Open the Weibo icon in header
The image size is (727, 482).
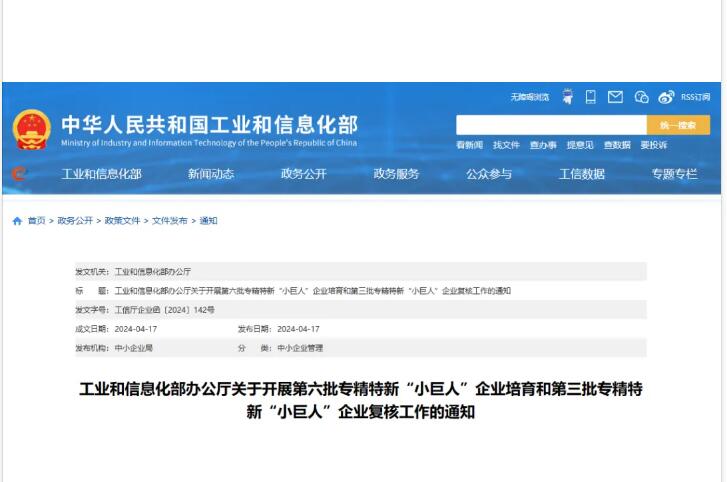(667, 97)
